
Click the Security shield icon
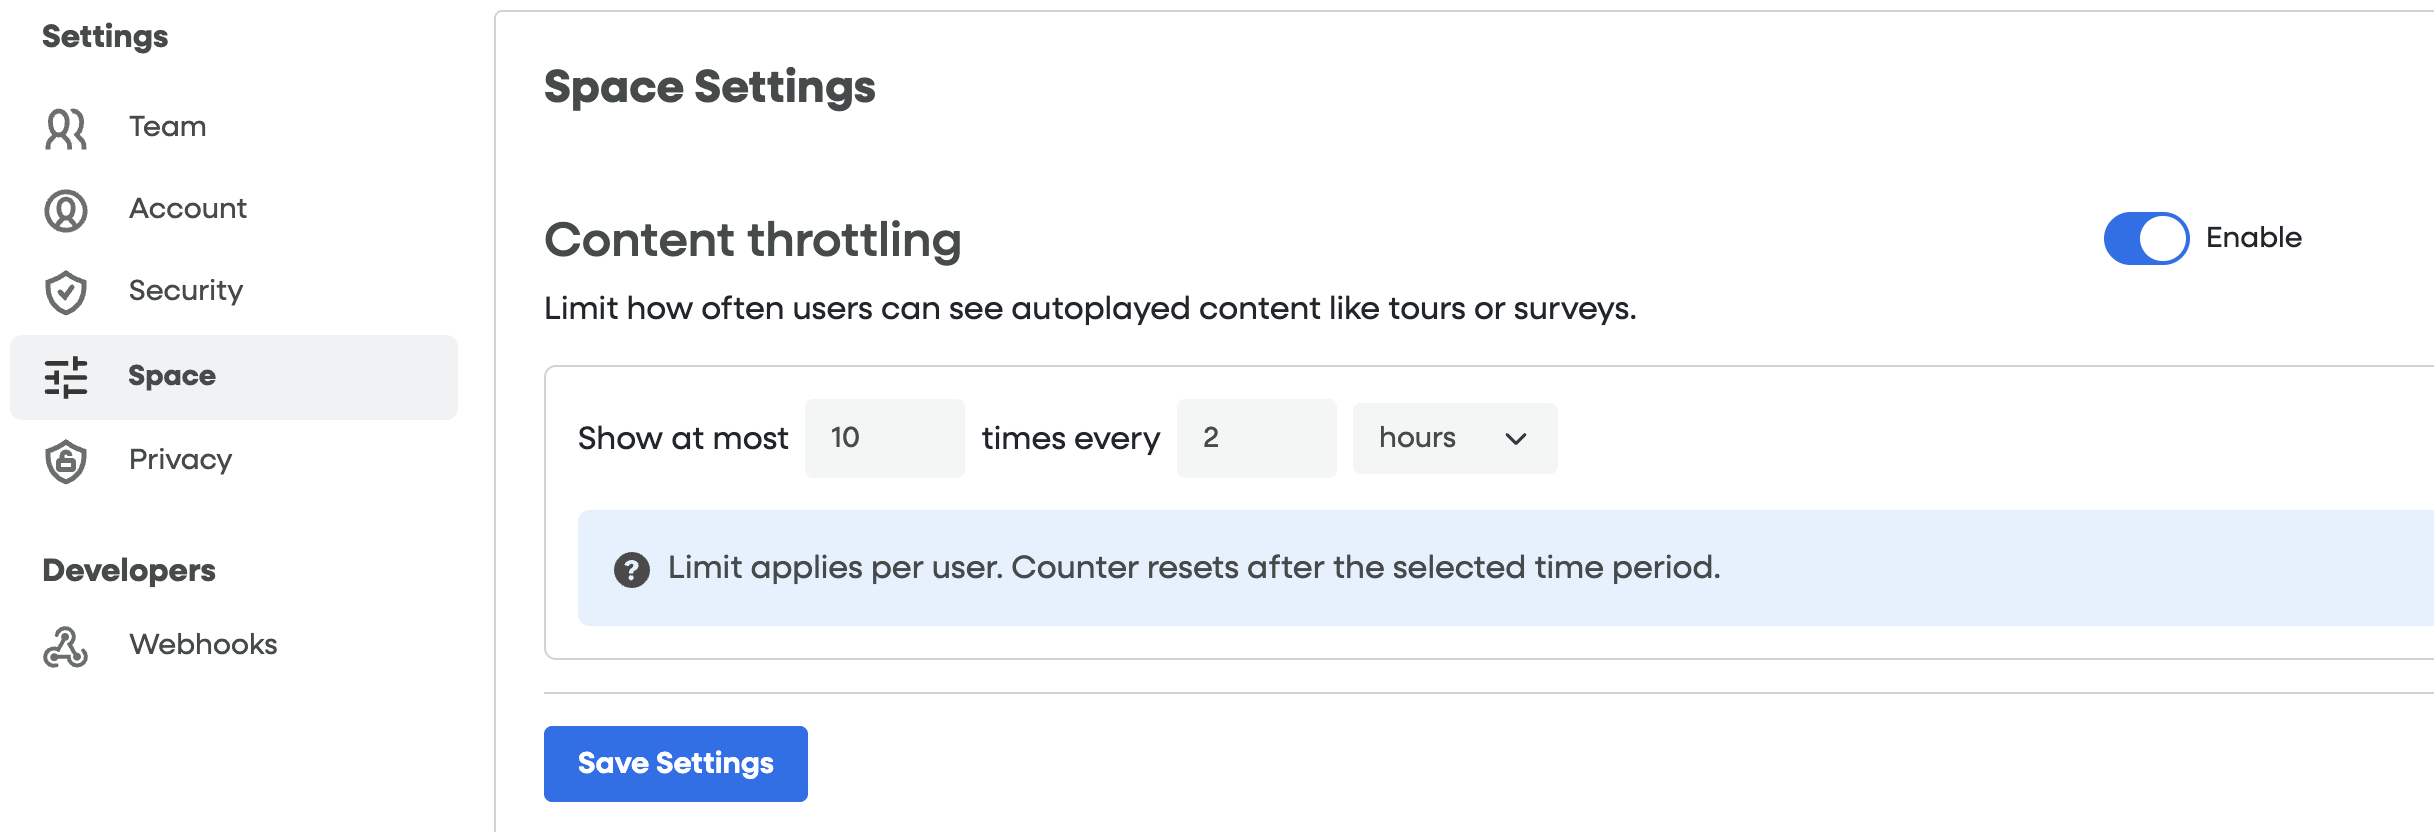point(66,292)
